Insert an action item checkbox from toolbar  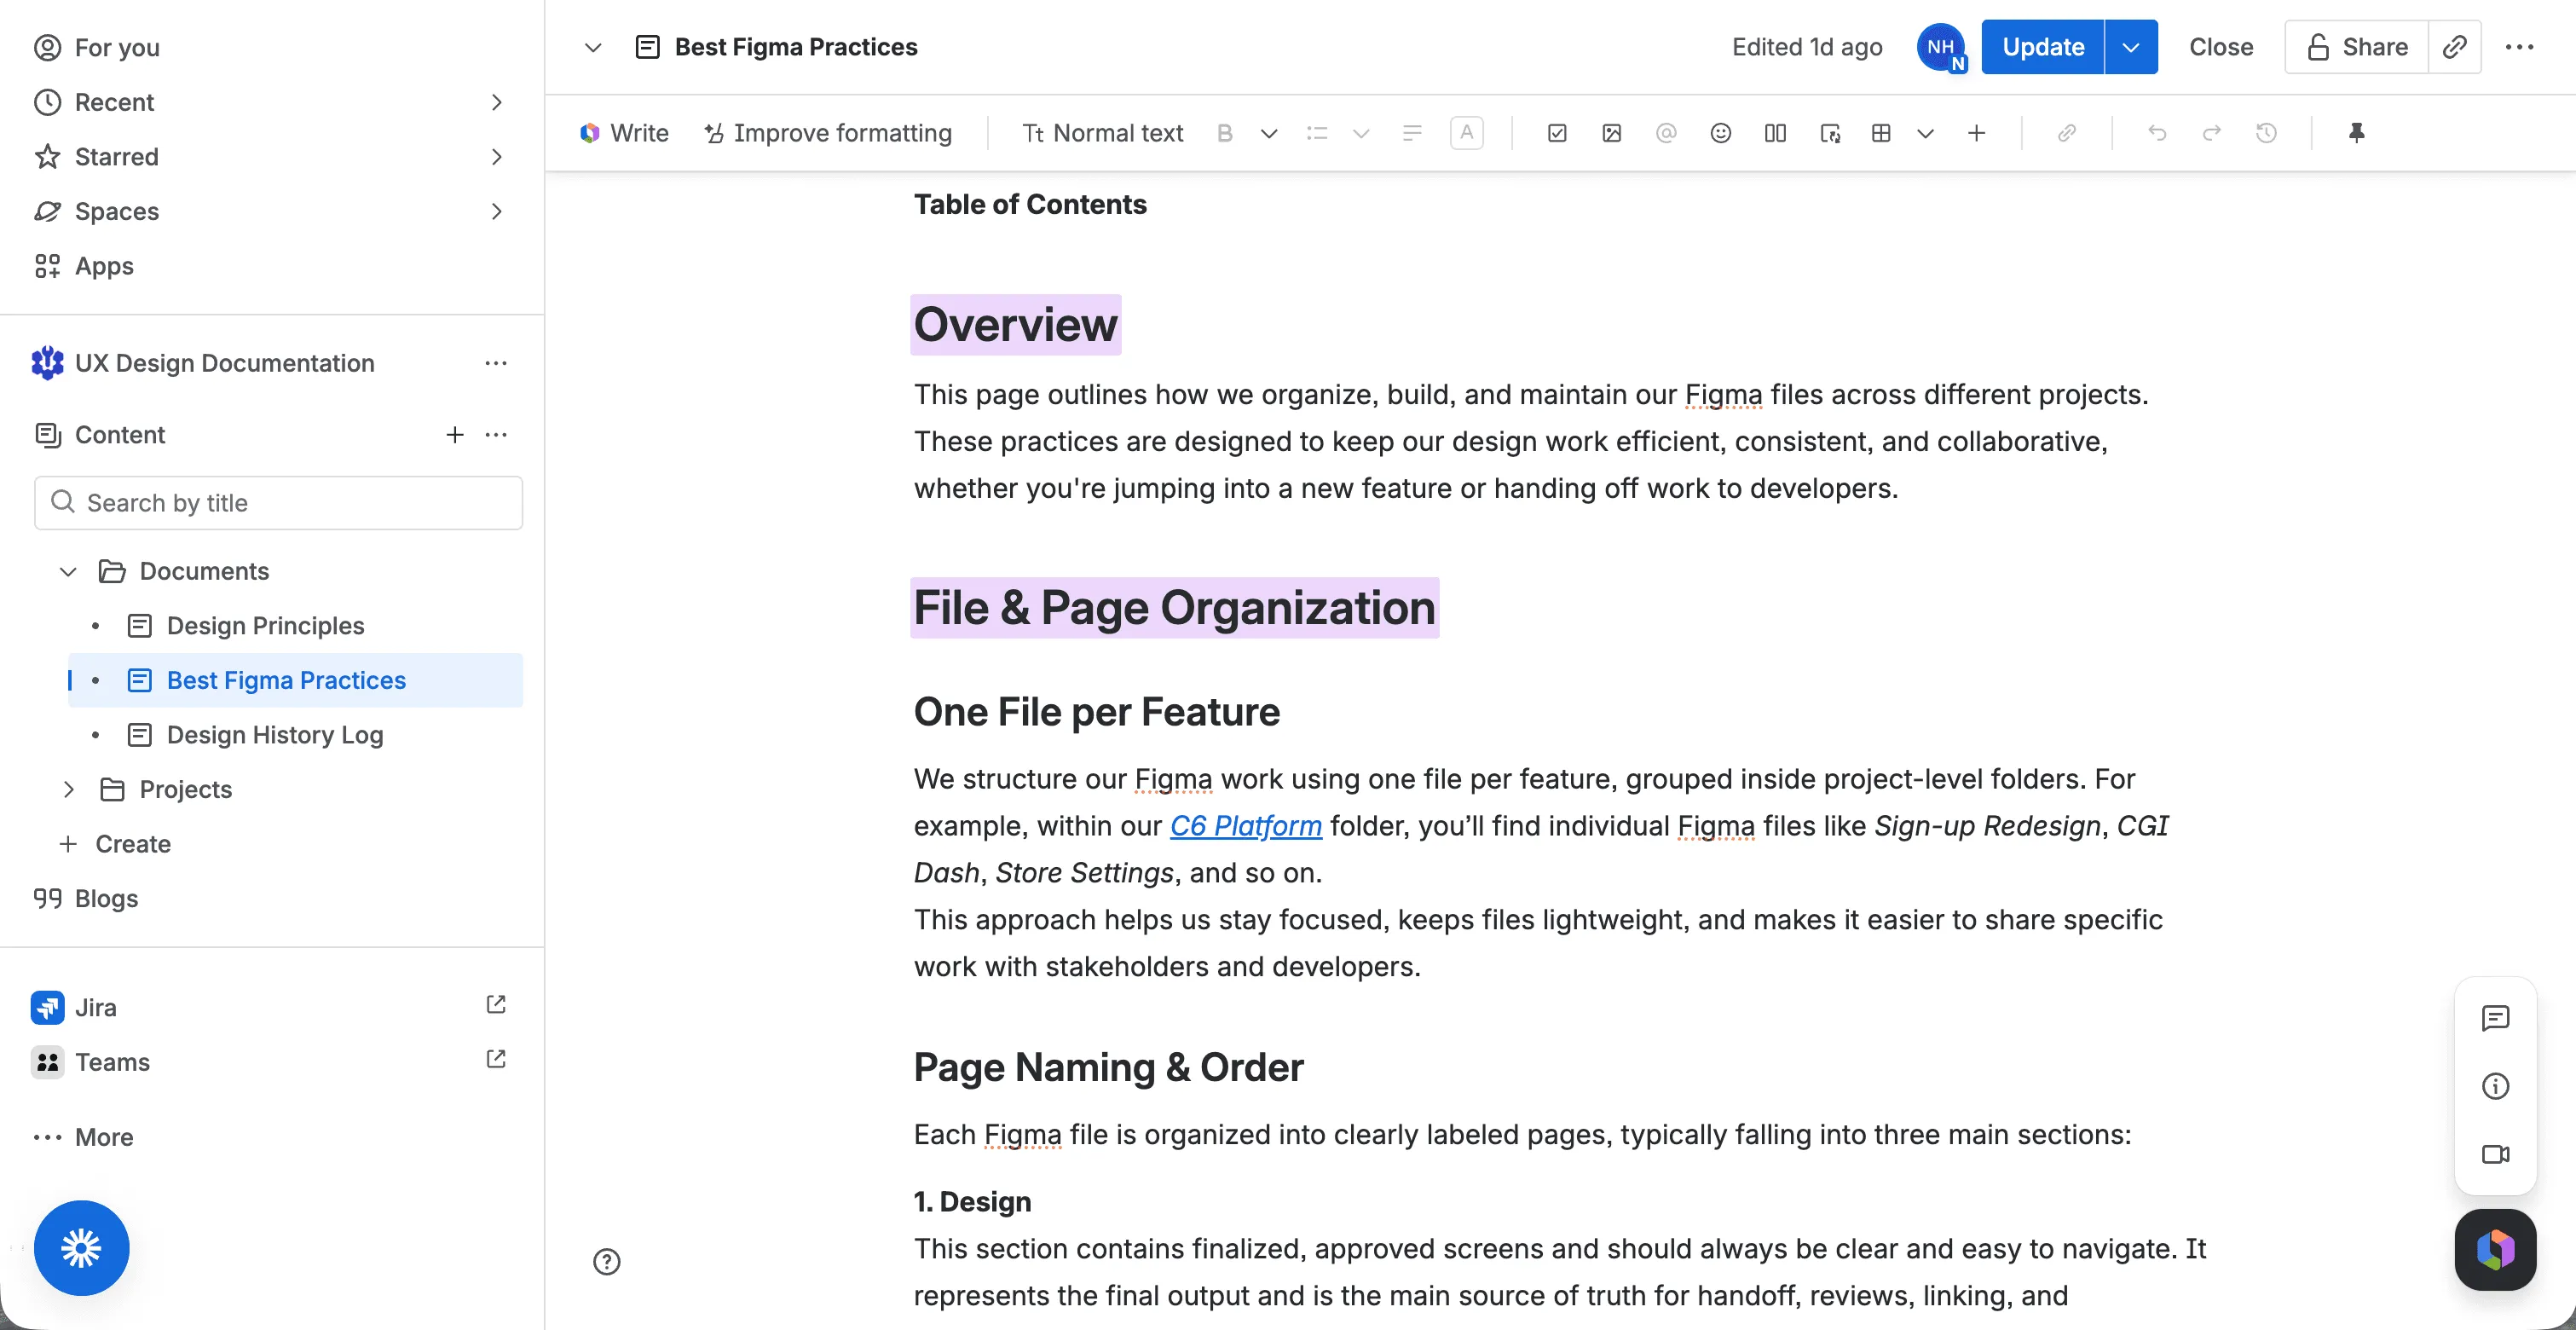pyautogui.click(x=1557, y=133)
